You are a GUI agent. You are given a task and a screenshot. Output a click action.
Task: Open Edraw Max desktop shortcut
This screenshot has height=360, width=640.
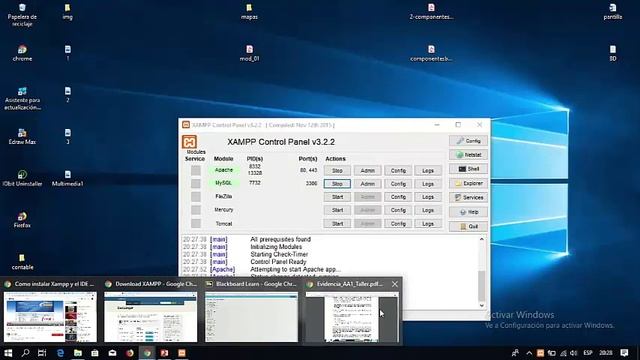(x=22, y=137)
